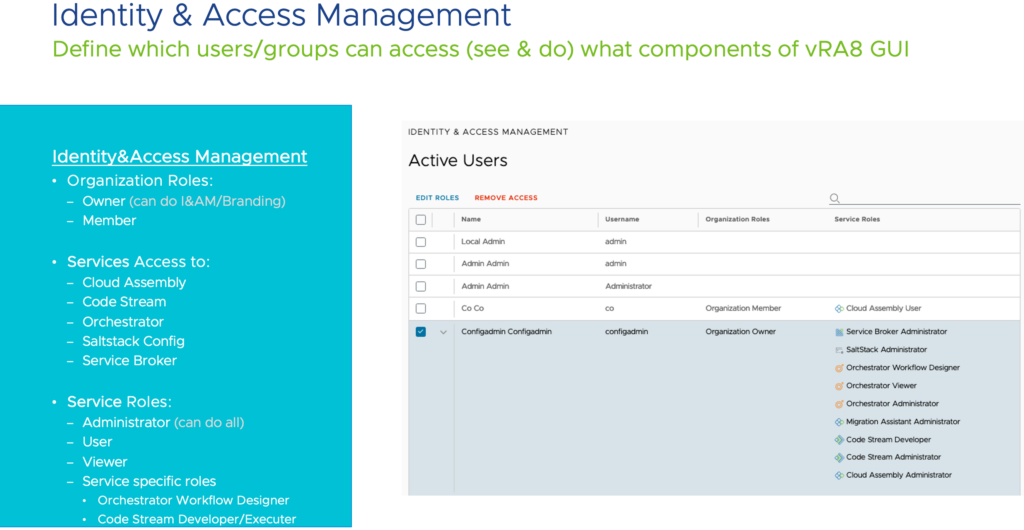This screenshot has height=530, width=1024.
Task: Check the Administrator username row checkbox
Action: click(421, 287)
